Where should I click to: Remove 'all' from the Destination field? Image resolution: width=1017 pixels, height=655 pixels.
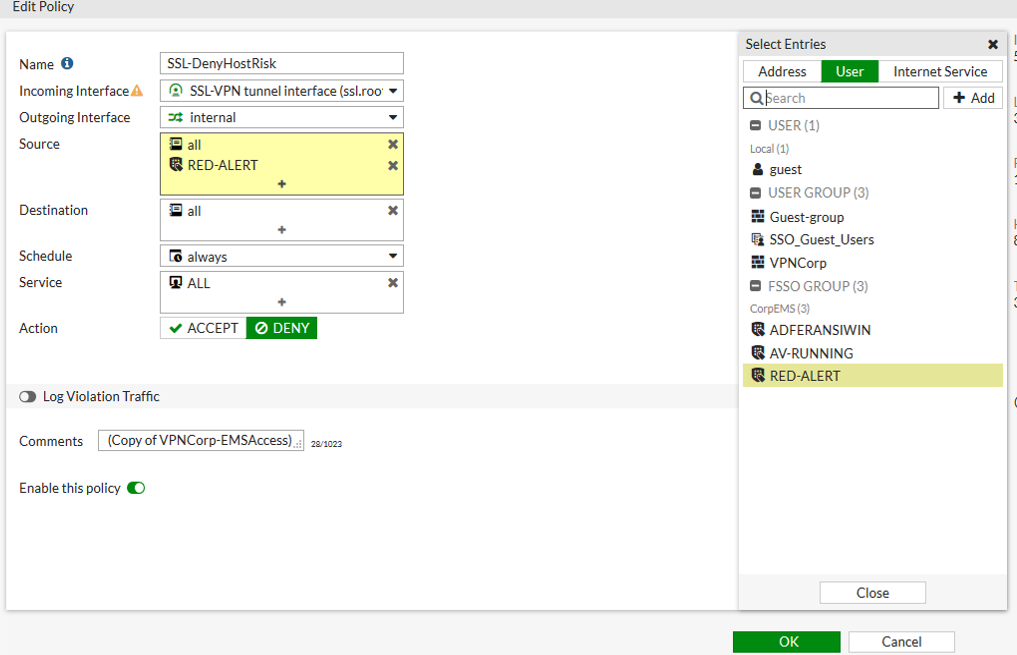pos(392,211)
